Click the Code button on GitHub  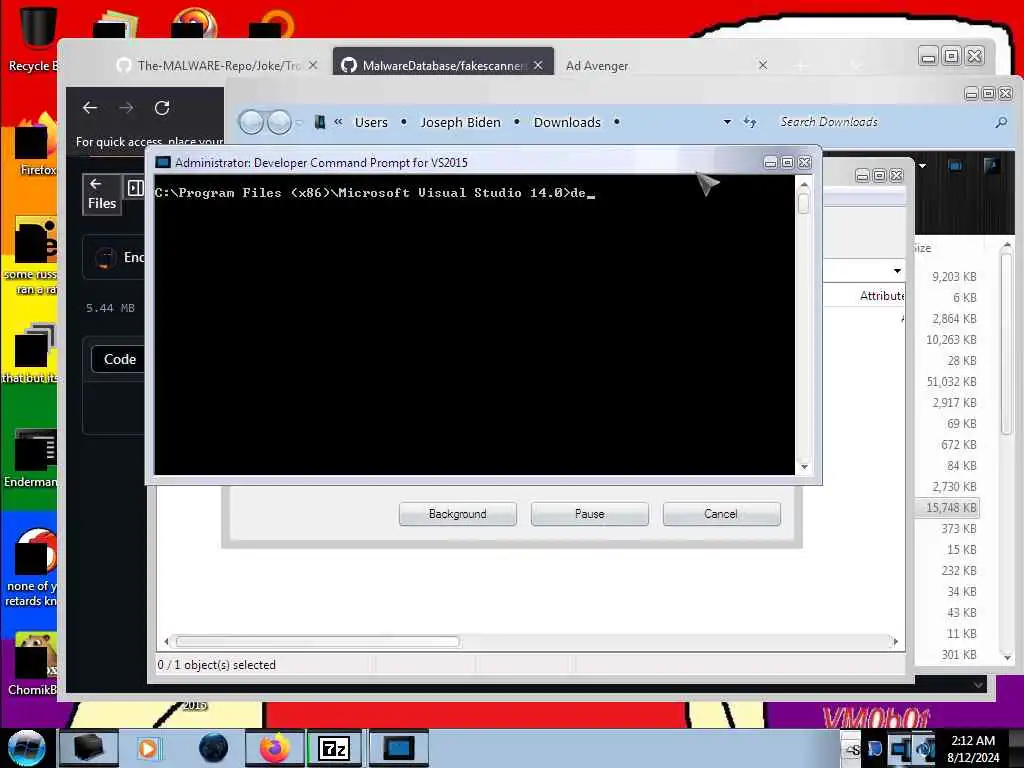[120, 359]
